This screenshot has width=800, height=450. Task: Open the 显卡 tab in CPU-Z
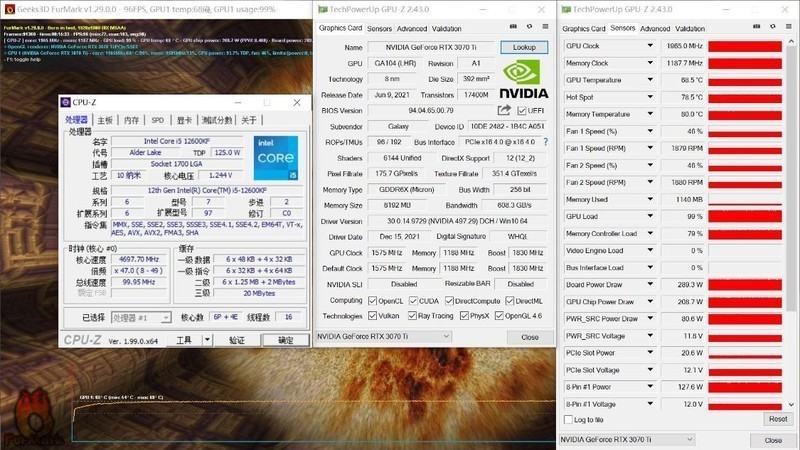184,120
